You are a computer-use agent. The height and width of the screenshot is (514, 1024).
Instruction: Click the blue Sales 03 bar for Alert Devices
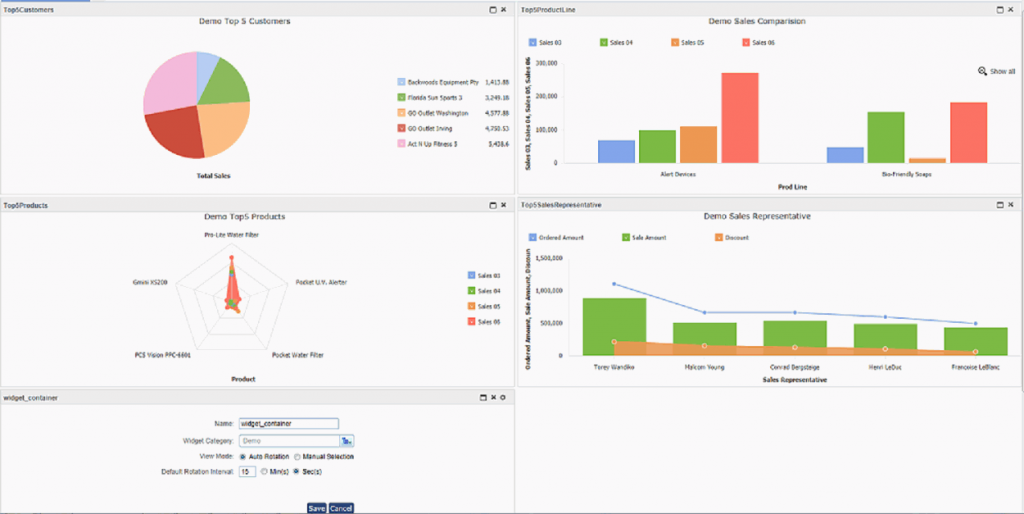click(616, 152)
